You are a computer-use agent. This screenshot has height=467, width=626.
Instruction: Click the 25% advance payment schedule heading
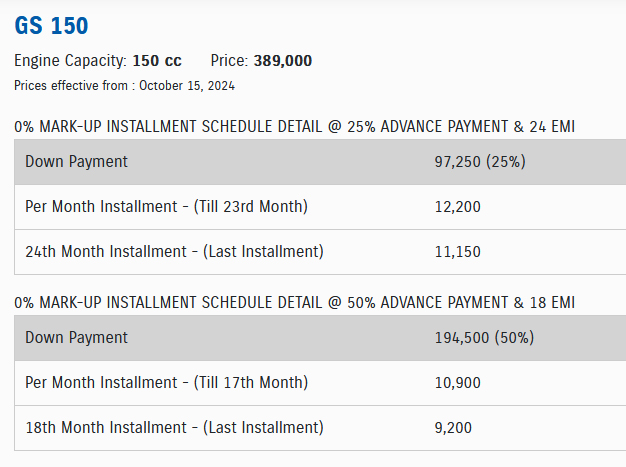[295, 127]
